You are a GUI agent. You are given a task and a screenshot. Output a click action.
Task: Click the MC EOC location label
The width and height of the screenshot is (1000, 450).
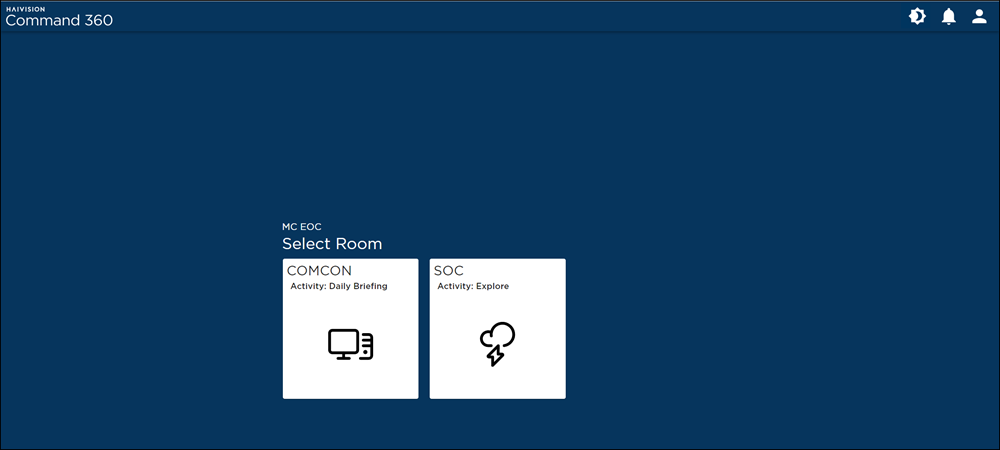click(302, 227)
